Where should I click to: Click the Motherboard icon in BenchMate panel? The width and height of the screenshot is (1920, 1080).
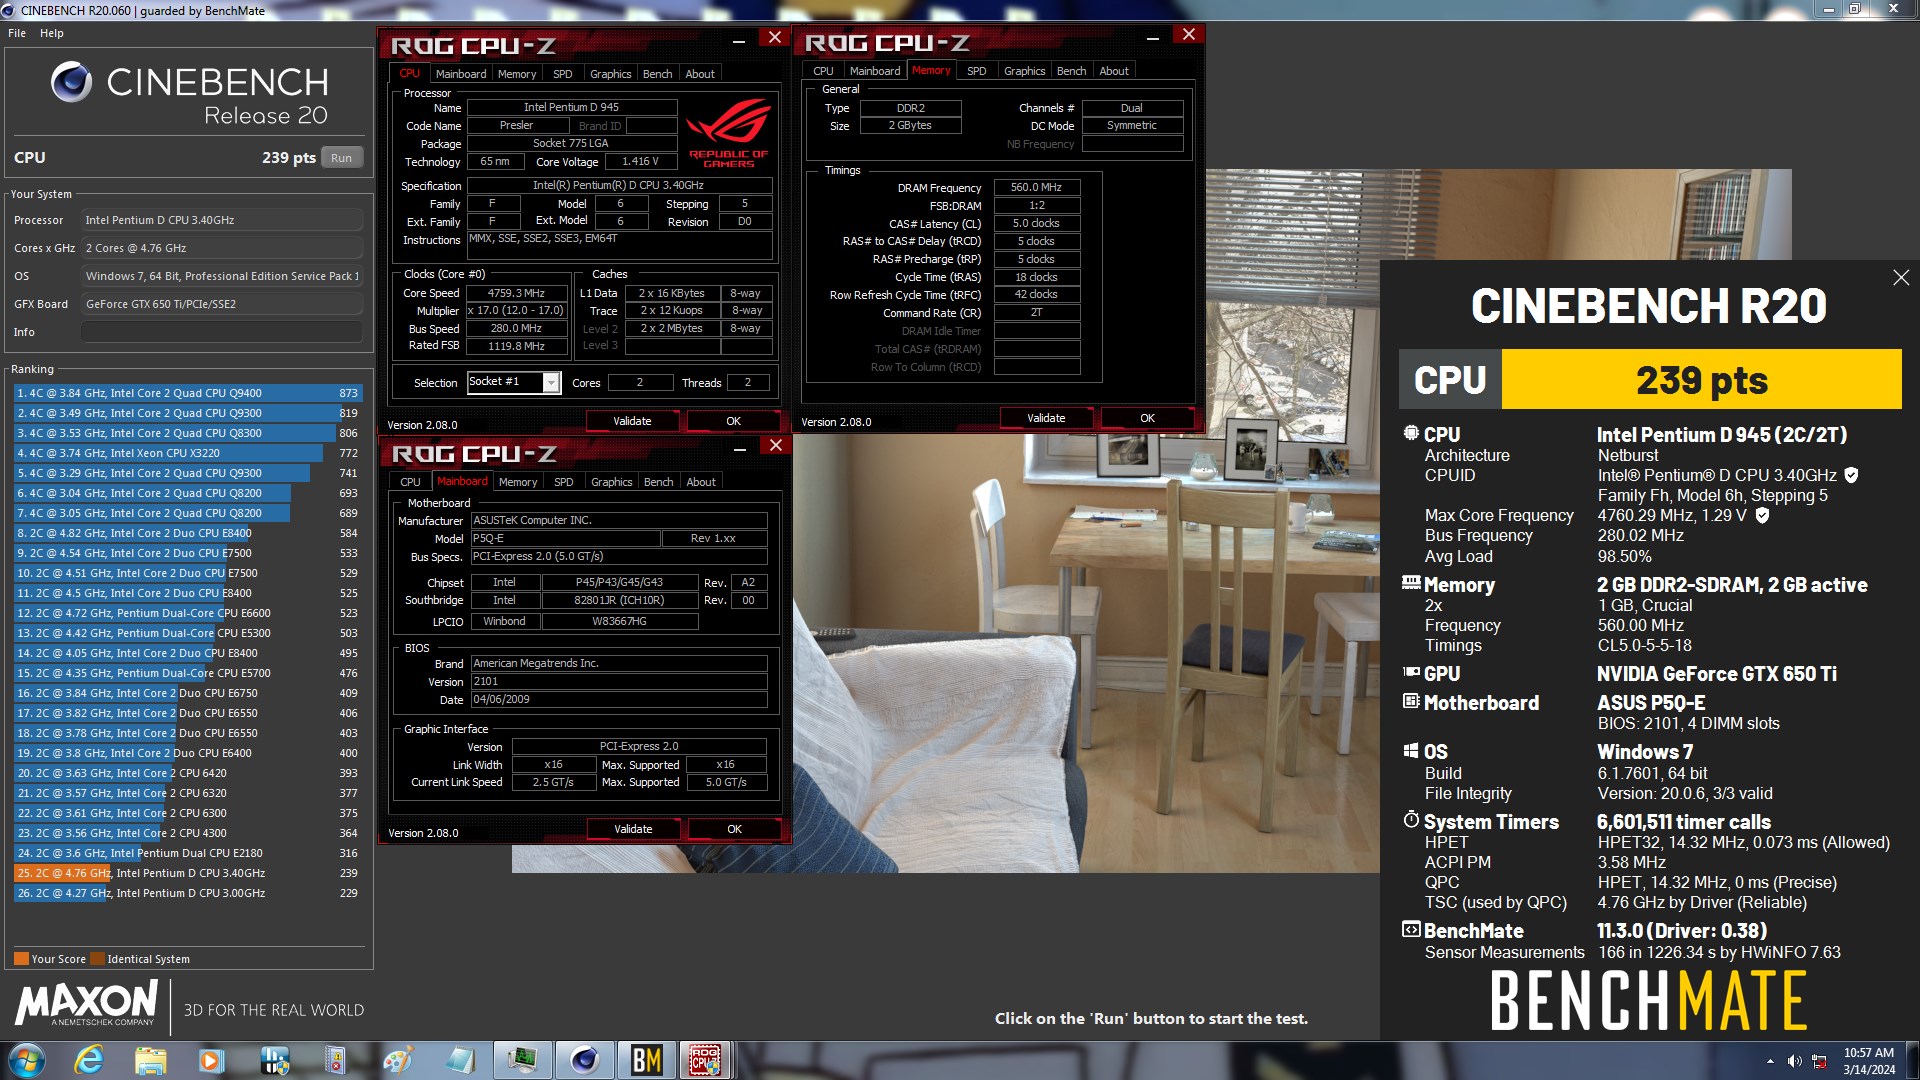1411,701
